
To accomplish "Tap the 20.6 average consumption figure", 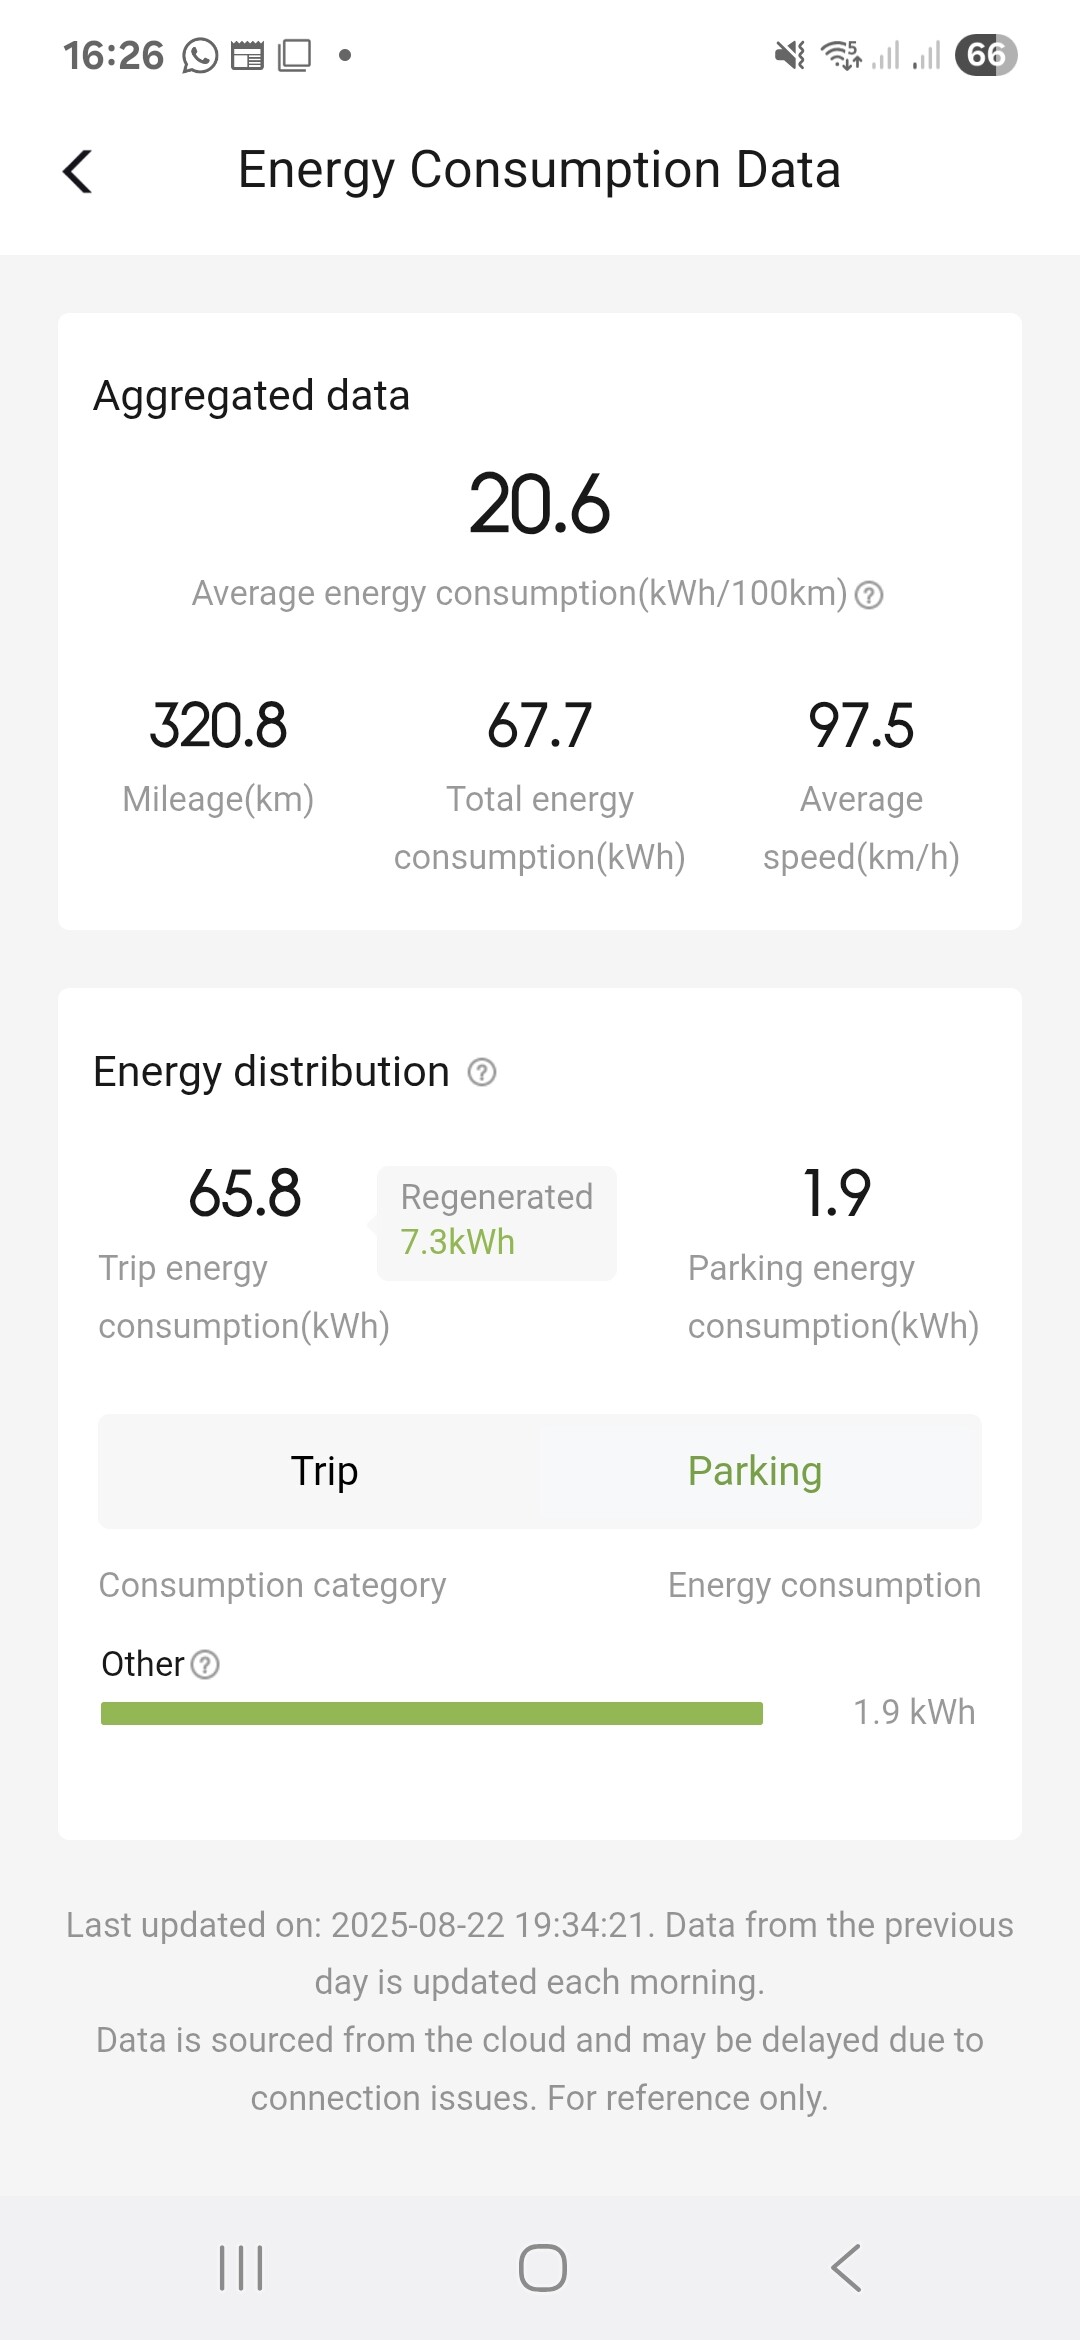I will pyautogui.click(x=539, y=504).
